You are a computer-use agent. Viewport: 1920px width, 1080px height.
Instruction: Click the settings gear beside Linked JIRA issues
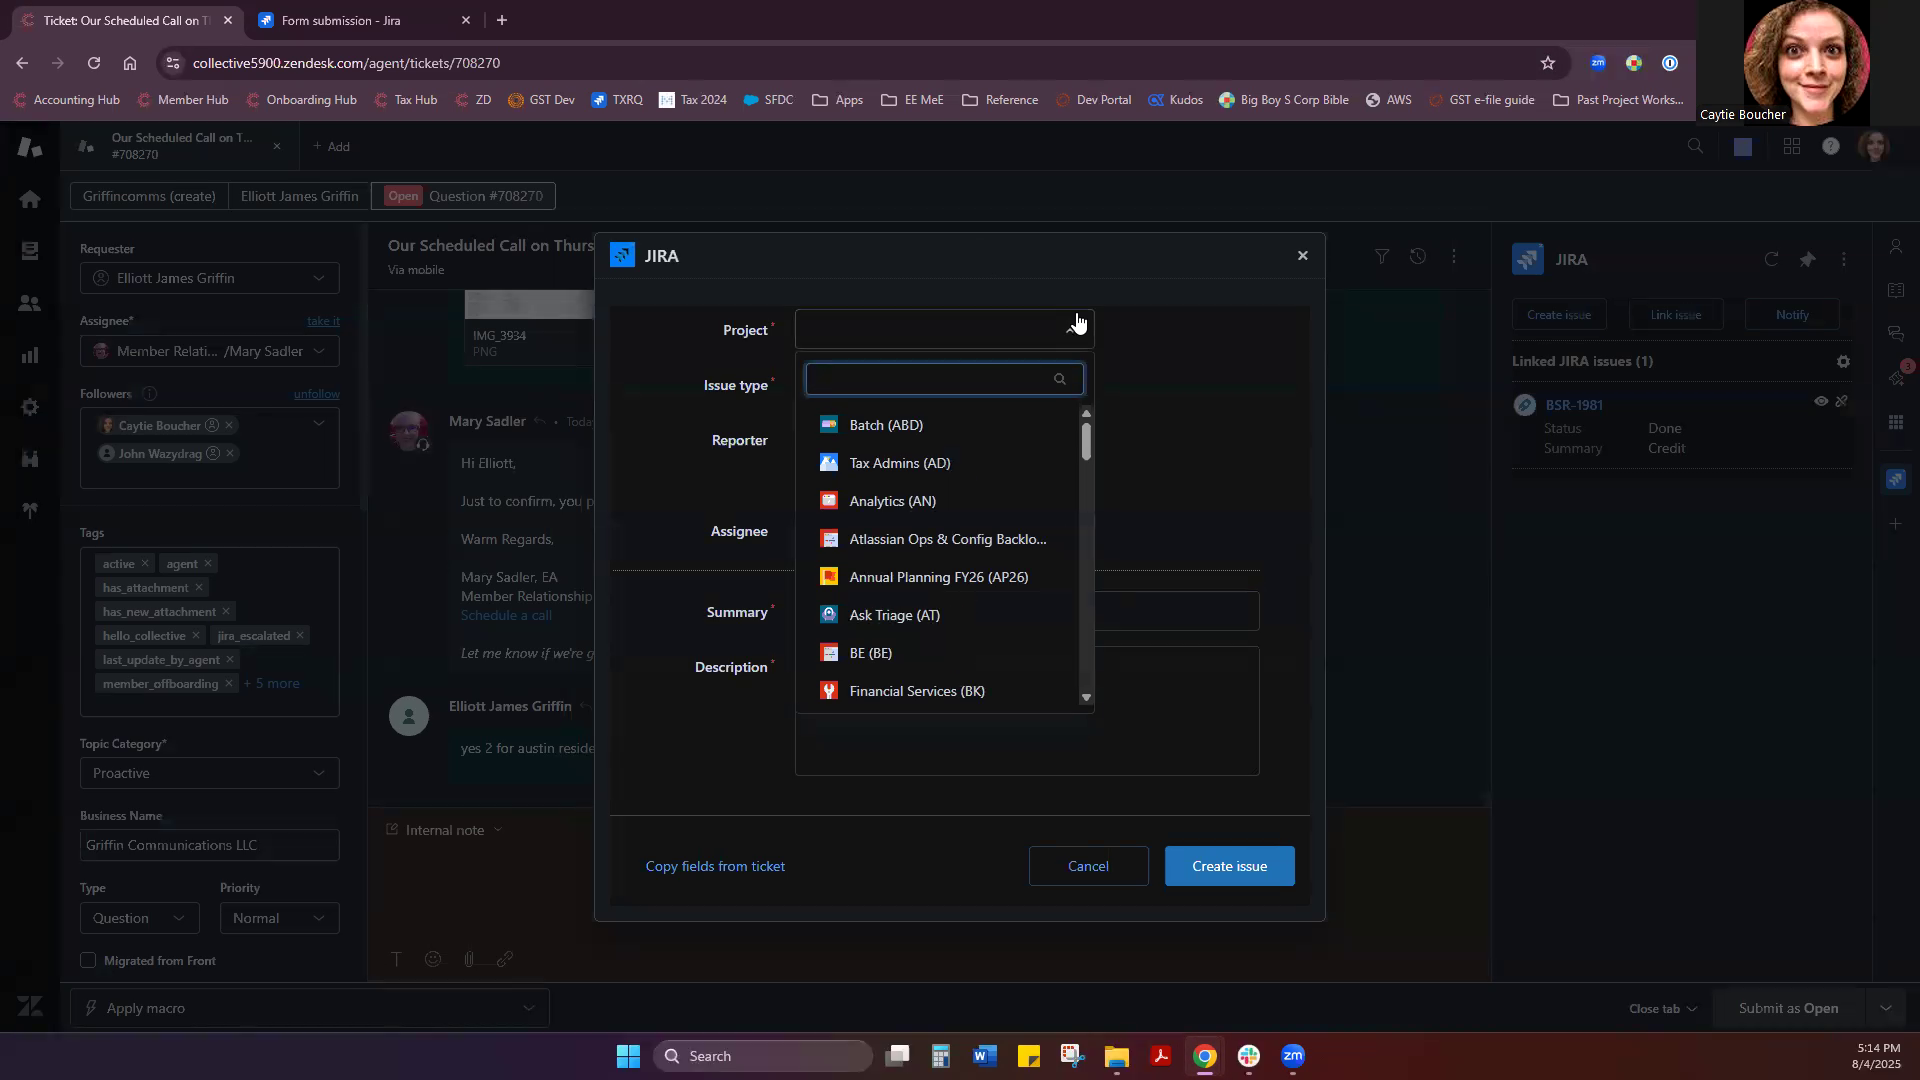1843,362
